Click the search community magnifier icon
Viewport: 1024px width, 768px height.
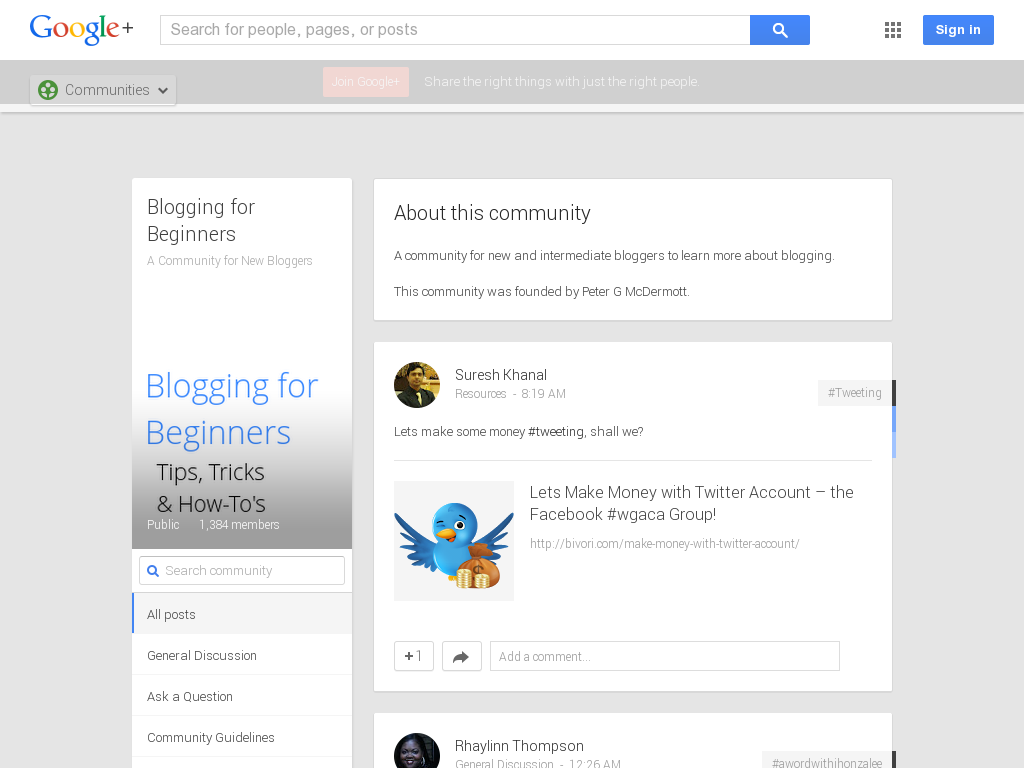tap(153, 571)
